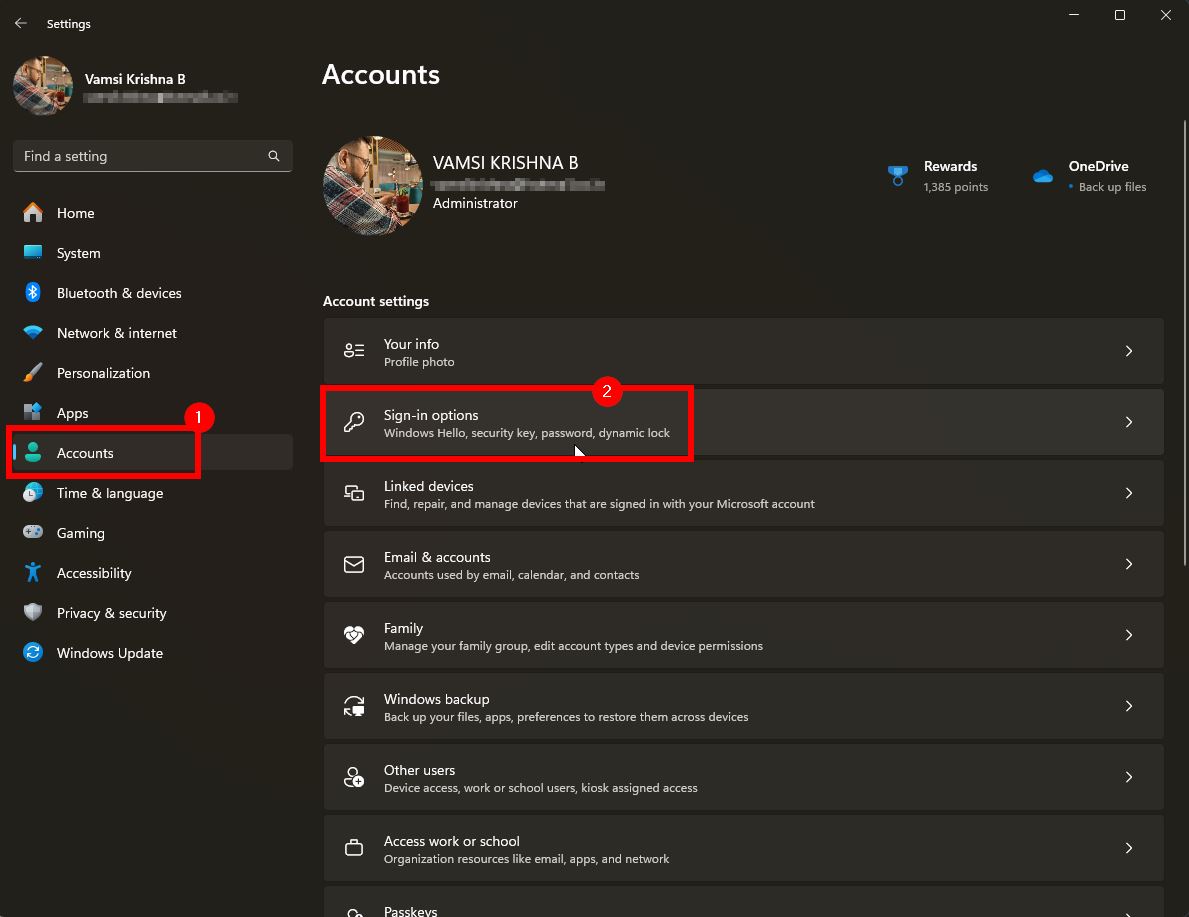
Task: Click the Personalization paintbrush icon
Action: tap(33, 372)
